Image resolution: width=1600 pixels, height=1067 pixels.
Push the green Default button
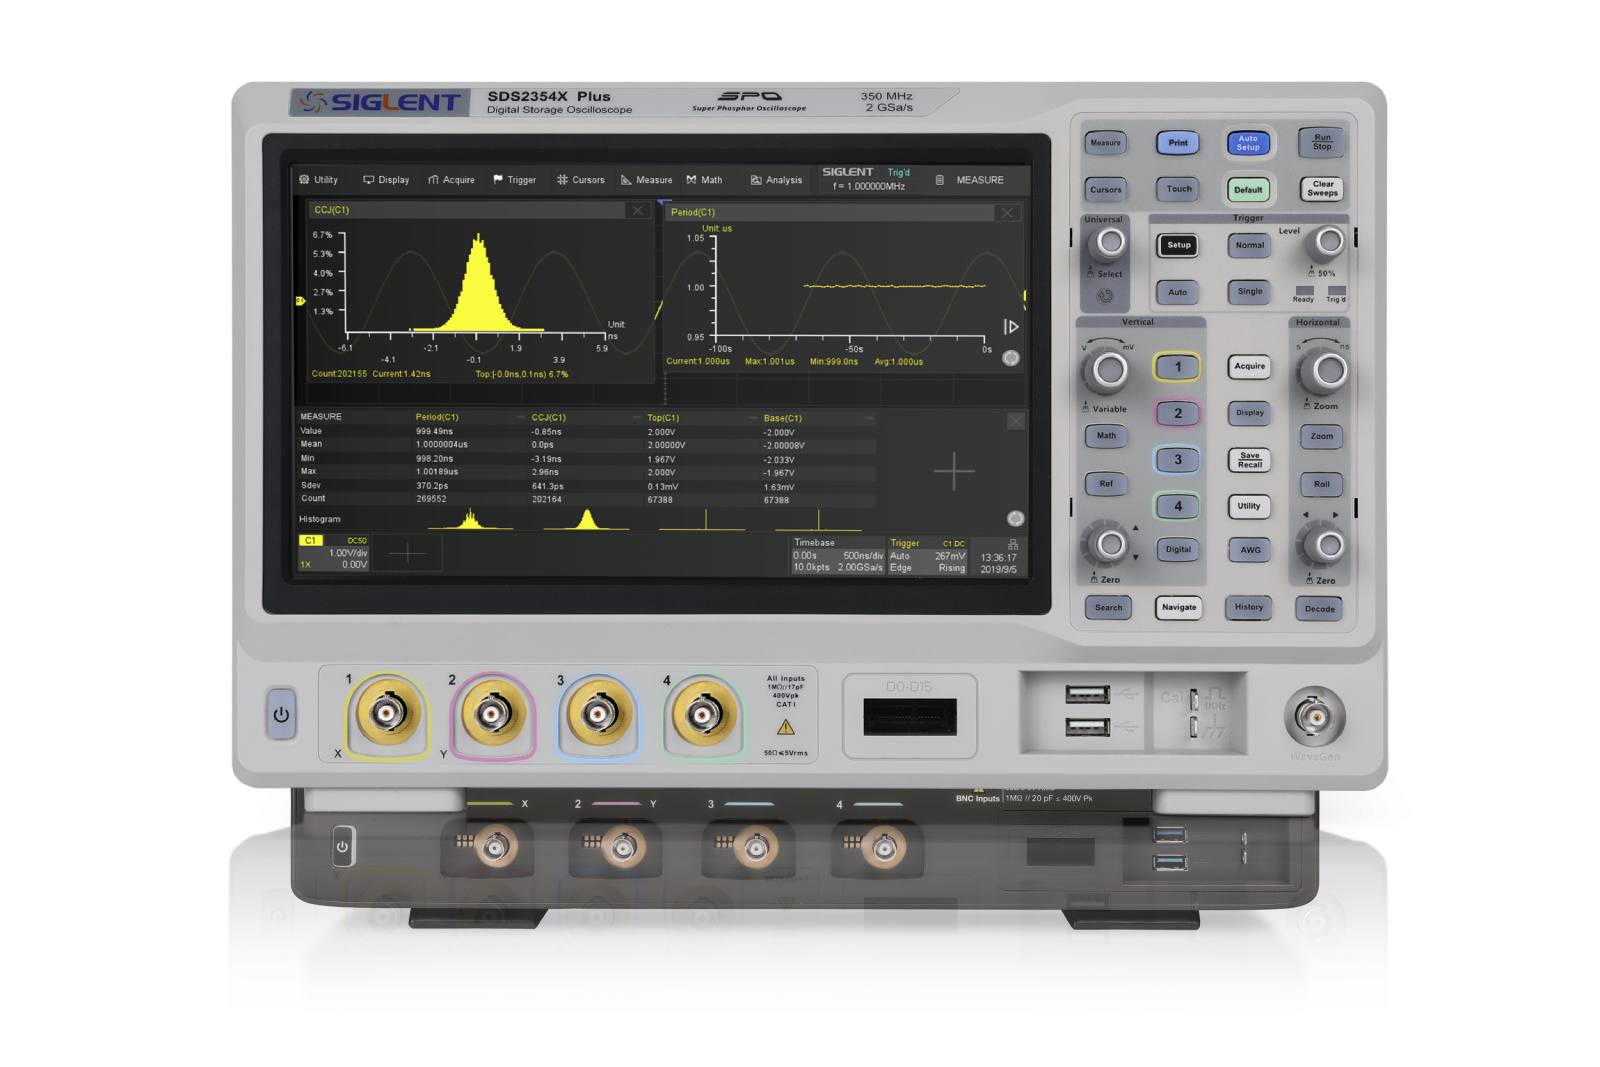point(1248,189)
